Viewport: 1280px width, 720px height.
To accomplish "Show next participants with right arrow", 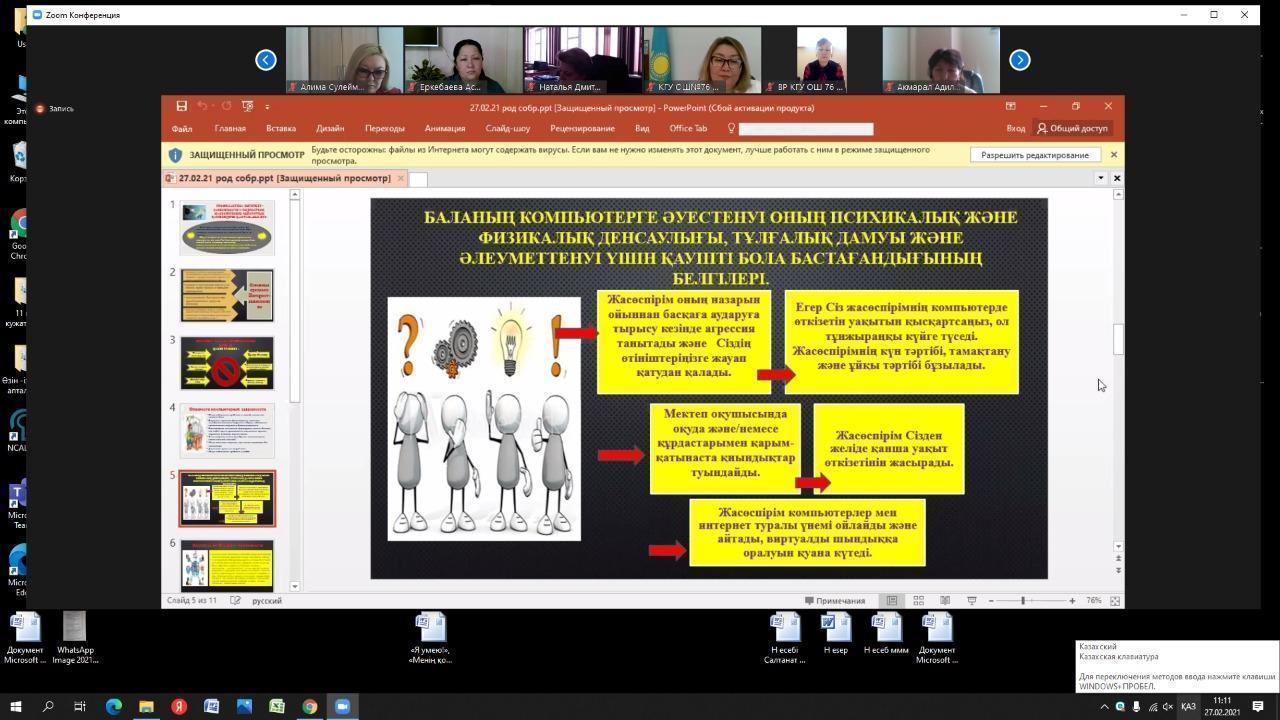I will 1019,60.
